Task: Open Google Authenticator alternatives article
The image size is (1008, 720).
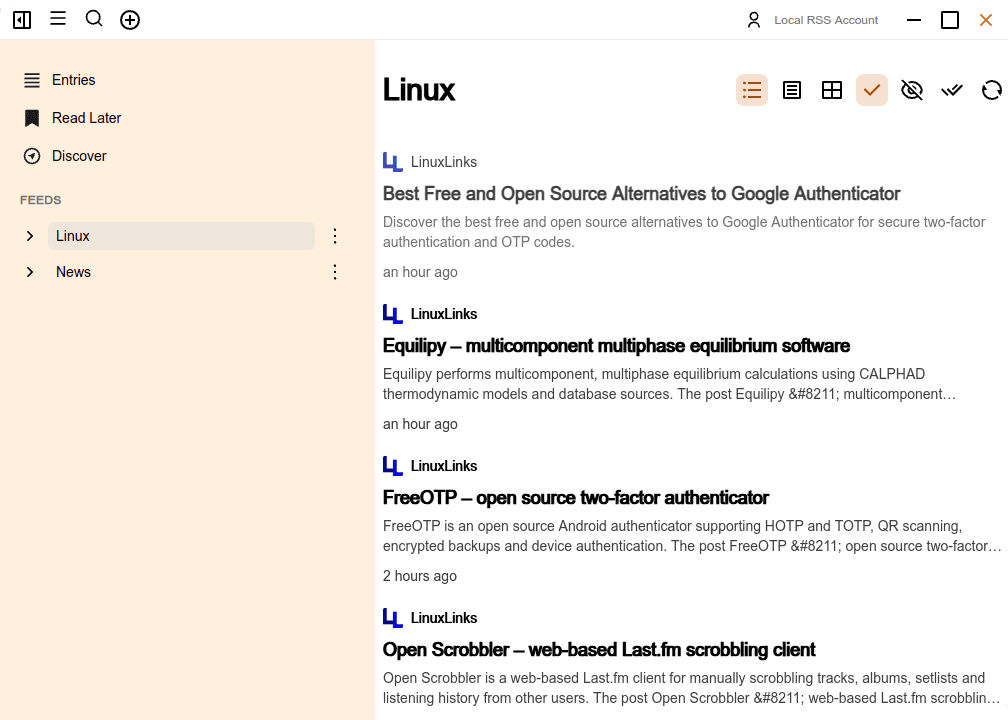Action: [641, 194]
